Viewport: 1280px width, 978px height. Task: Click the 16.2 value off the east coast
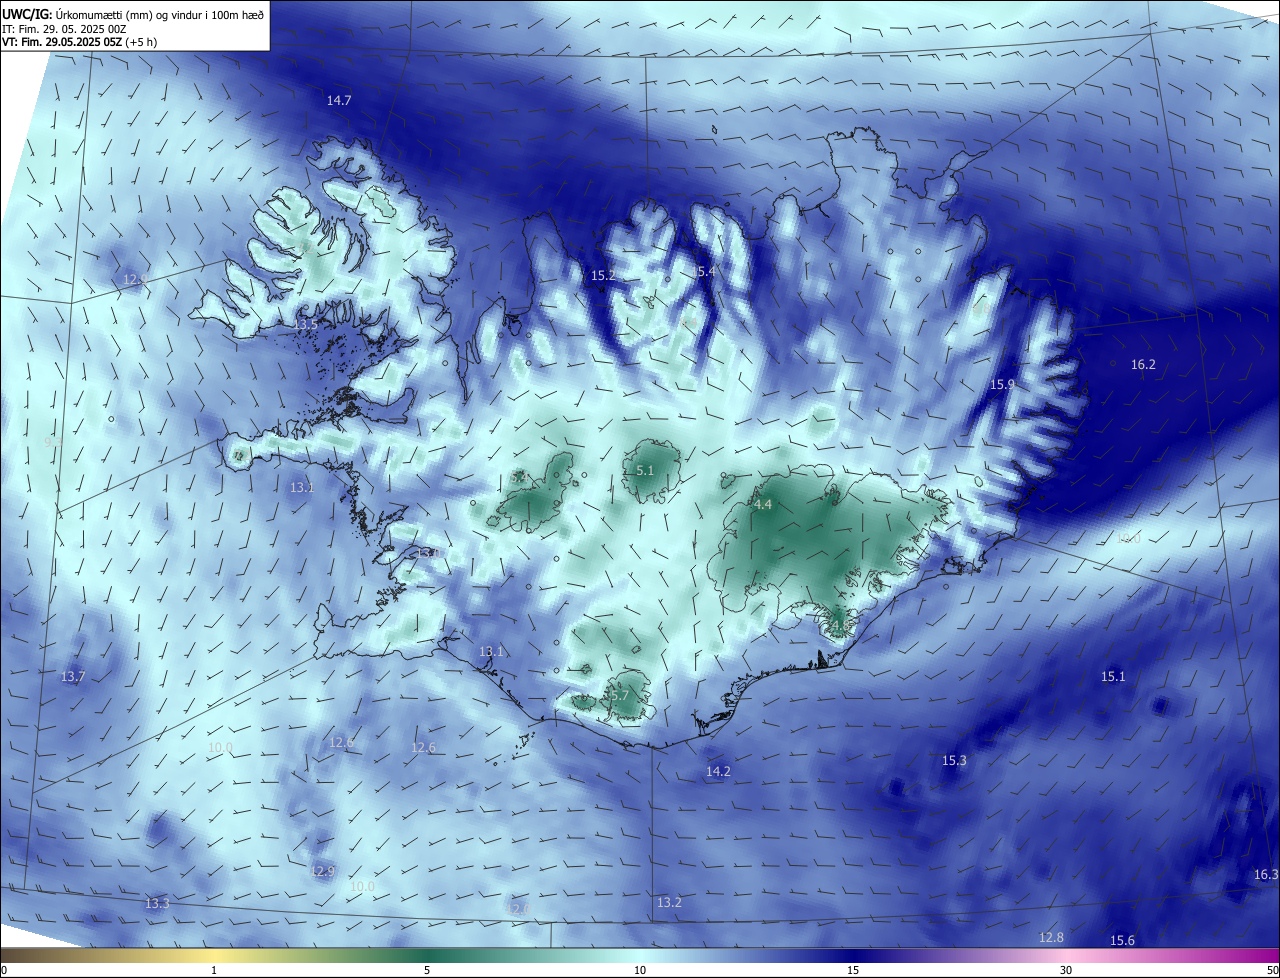[x=1143, y=365]
